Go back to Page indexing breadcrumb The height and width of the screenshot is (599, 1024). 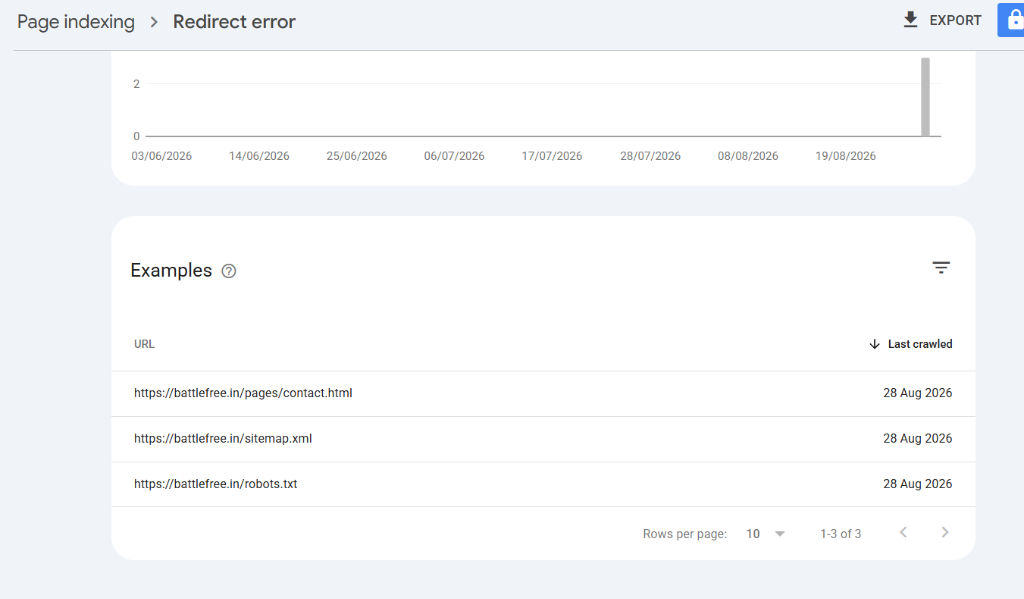[76, 22]
